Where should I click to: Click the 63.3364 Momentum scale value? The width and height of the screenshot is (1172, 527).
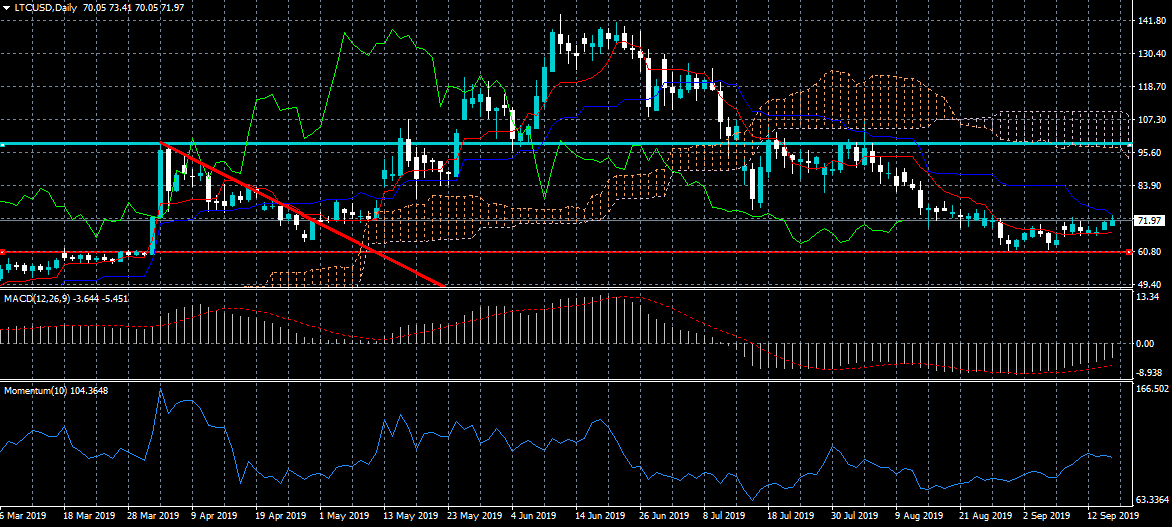(1152, 499)
